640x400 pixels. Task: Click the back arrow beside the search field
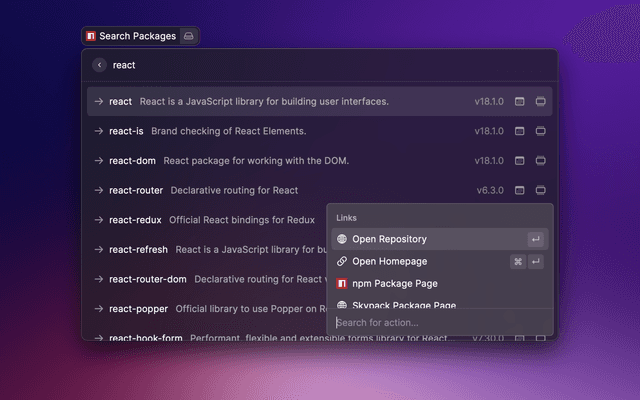[99, 65]
